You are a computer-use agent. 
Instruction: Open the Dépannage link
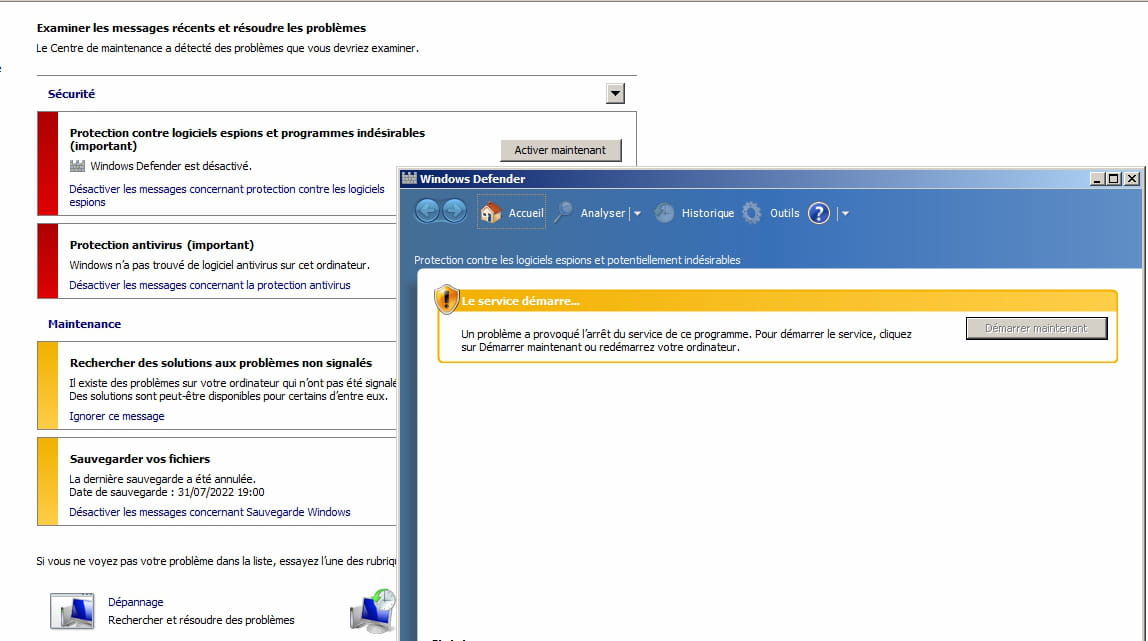[135, 601]
